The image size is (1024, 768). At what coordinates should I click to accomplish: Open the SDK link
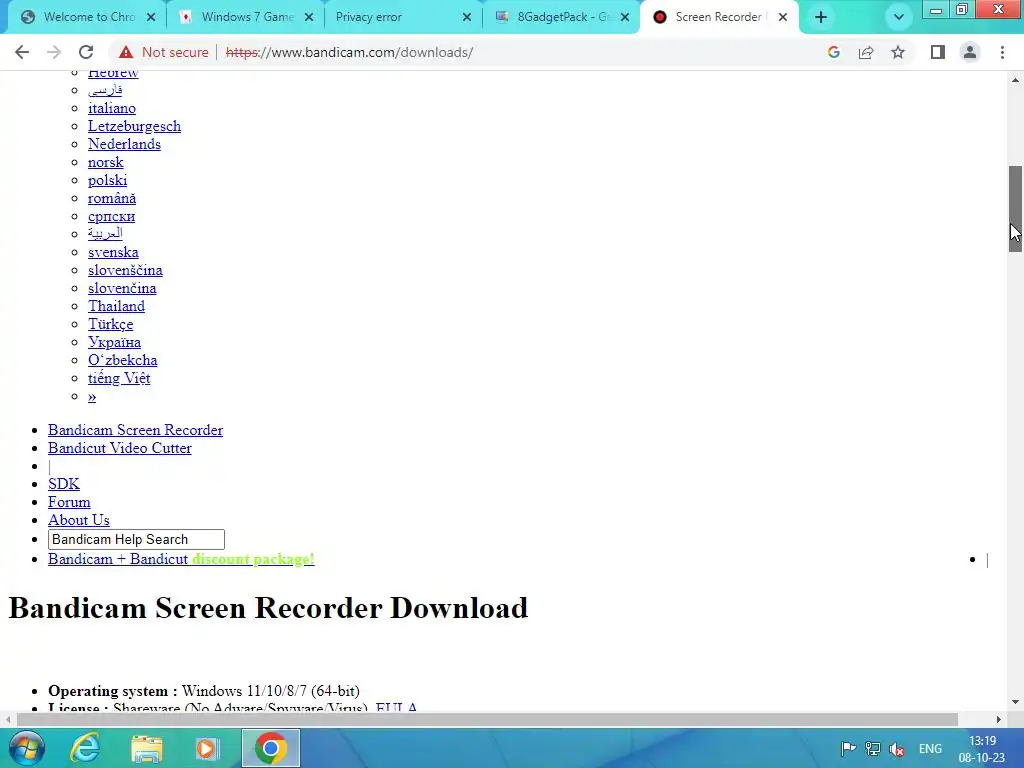pyautogui.click(x=64, y=484)
